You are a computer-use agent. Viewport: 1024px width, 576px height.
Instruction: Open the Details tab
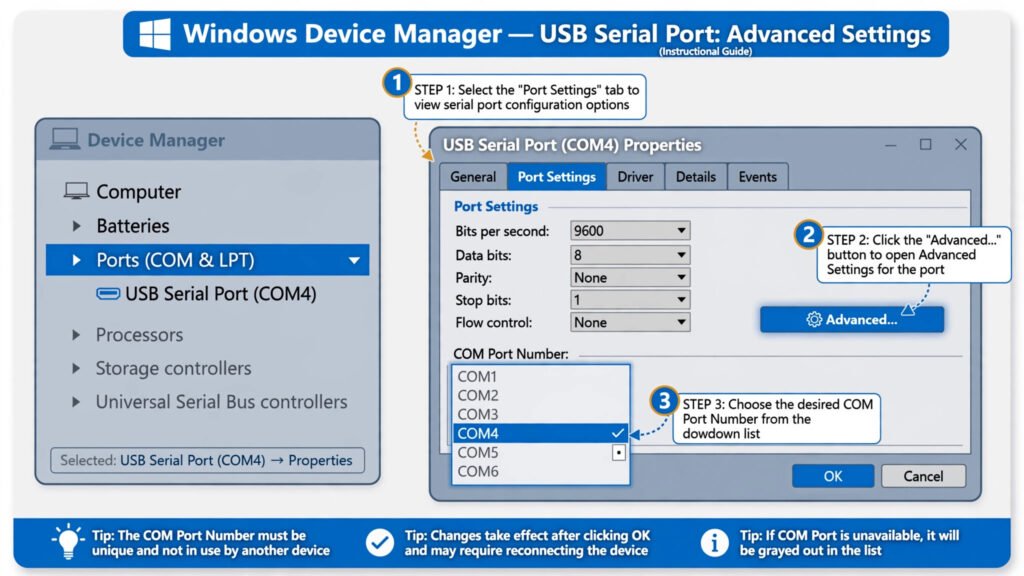[x=696, y=177]
